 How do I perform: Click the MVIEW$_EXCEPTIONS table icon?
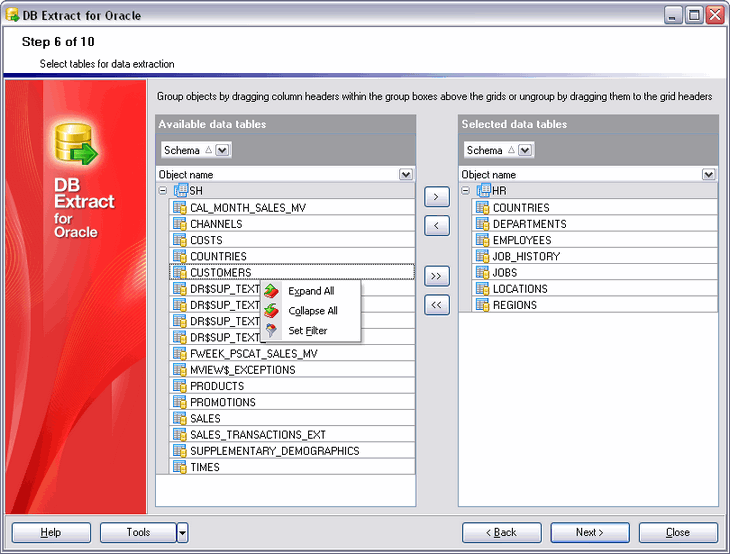180,369
